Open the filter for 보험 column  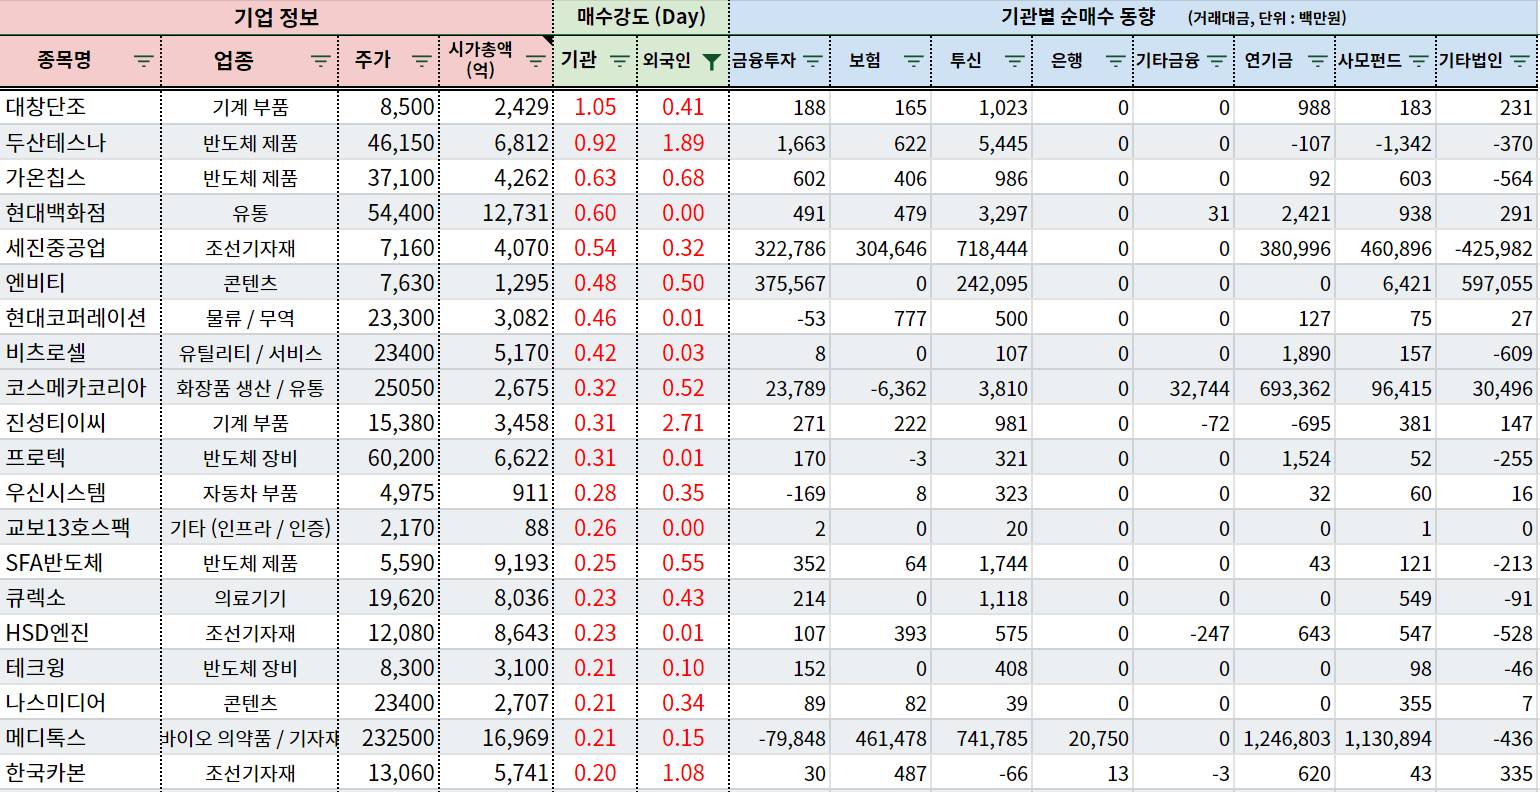point(913,61)
